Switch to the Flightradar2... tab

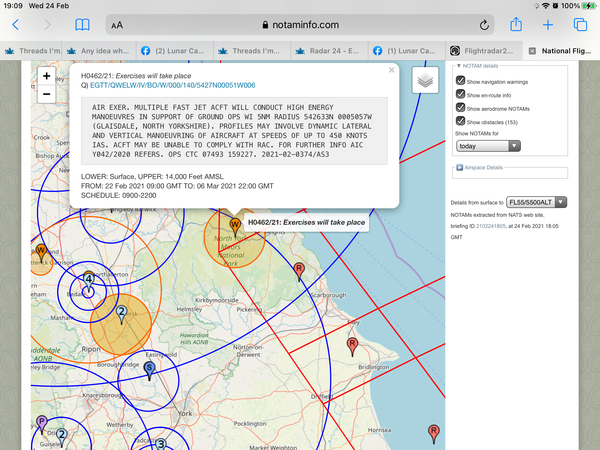pyautogui.click(x=484, y=51)
